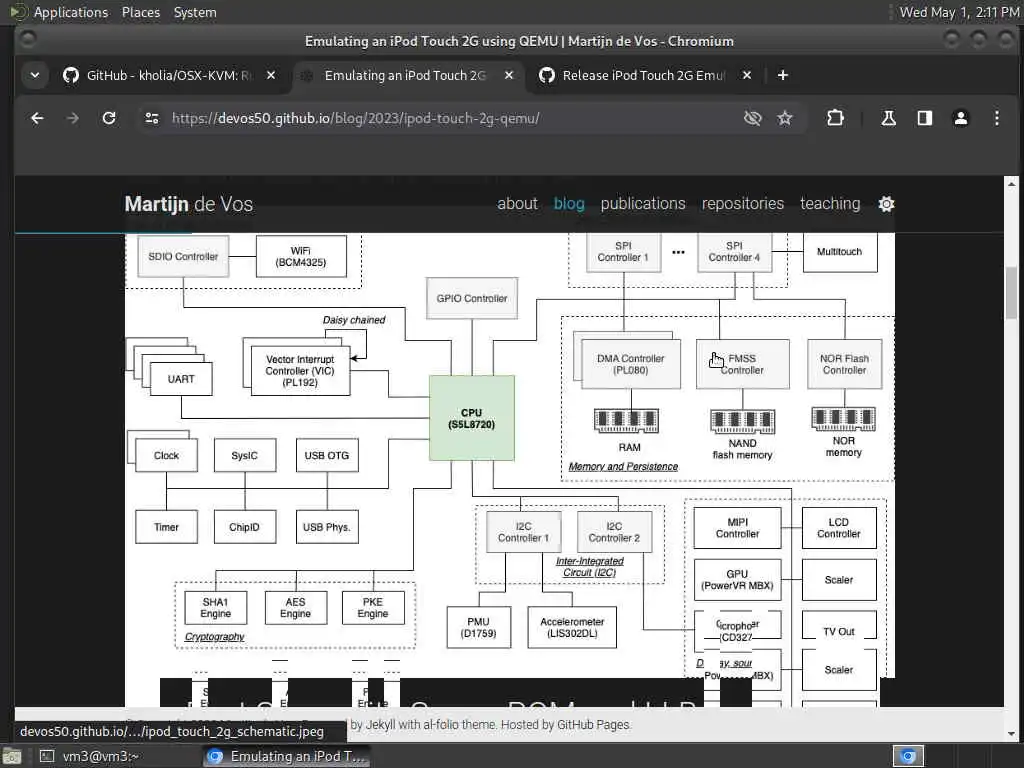Open the Places menu
Screen dimensions: 1024x768
[140, 12]
